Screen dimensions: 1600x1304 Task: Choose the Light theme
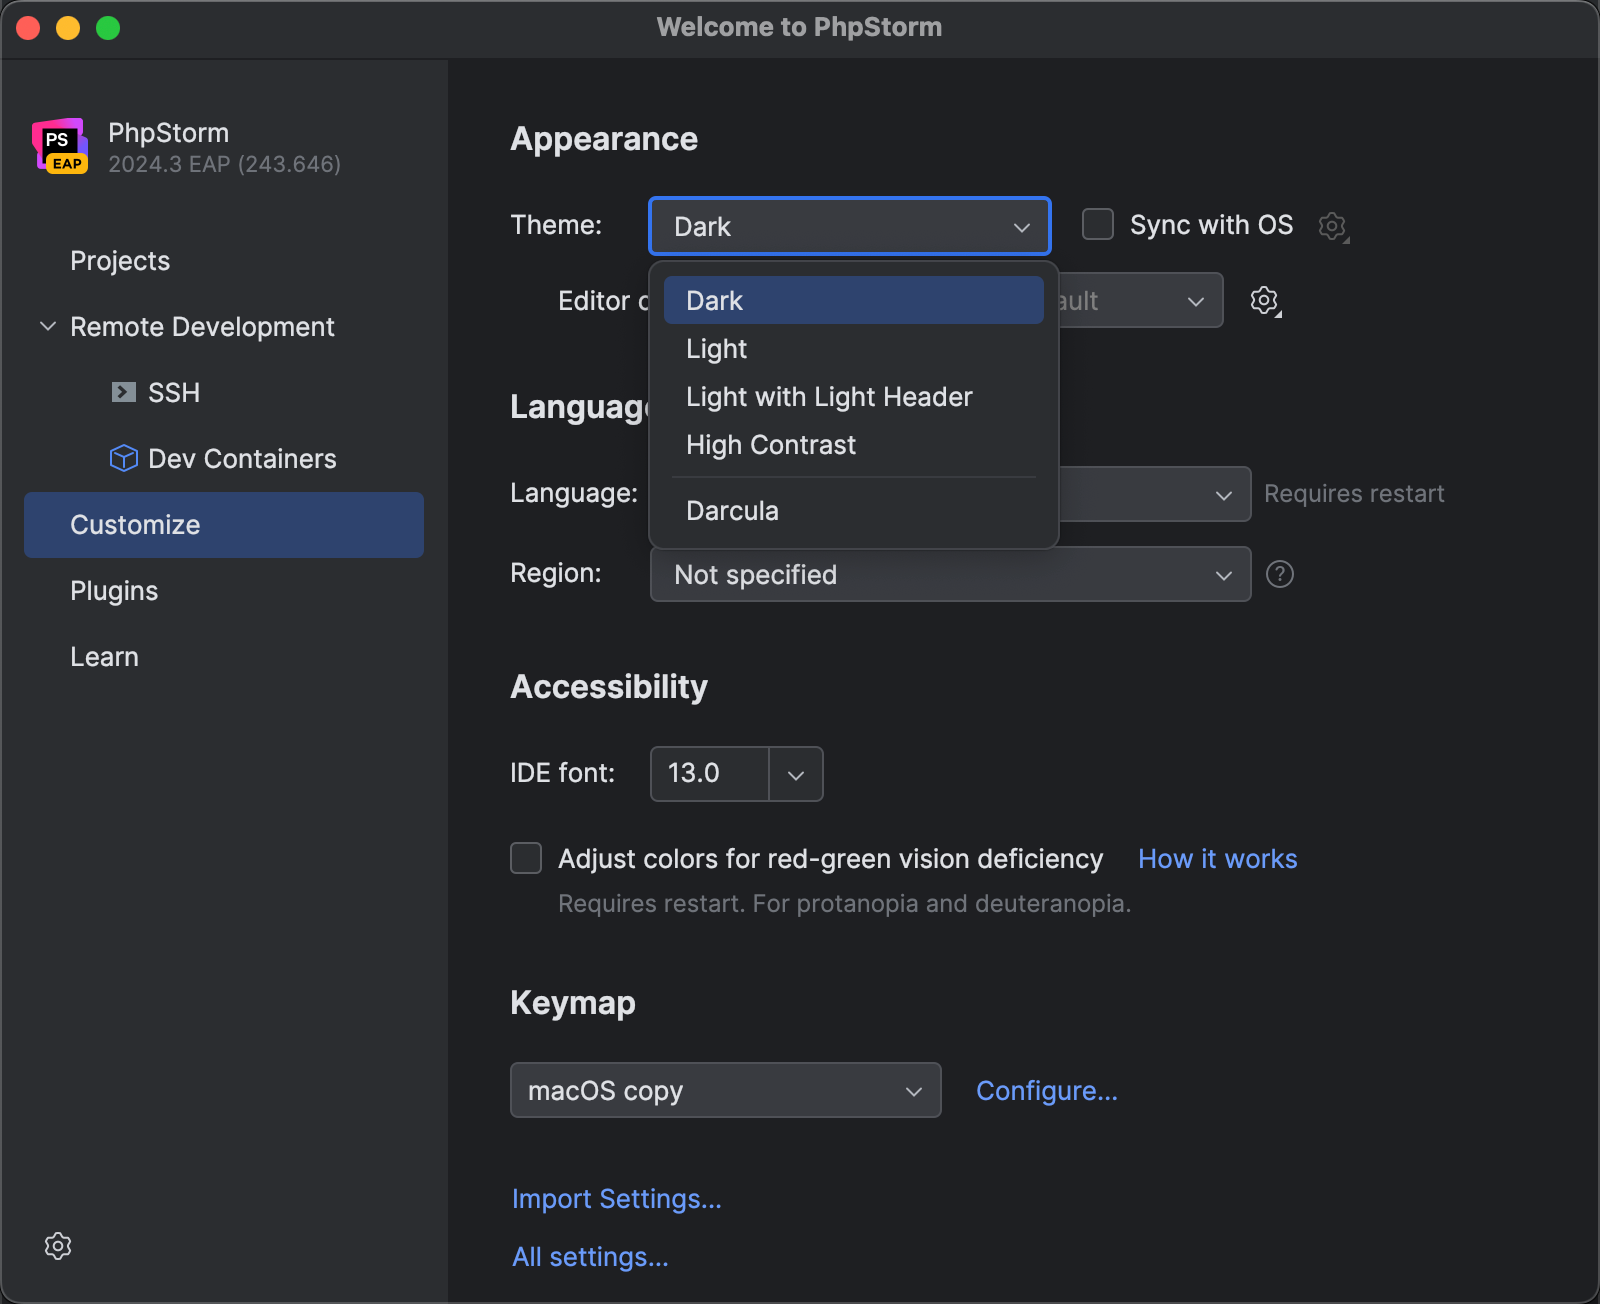click(x=716, y=348)
